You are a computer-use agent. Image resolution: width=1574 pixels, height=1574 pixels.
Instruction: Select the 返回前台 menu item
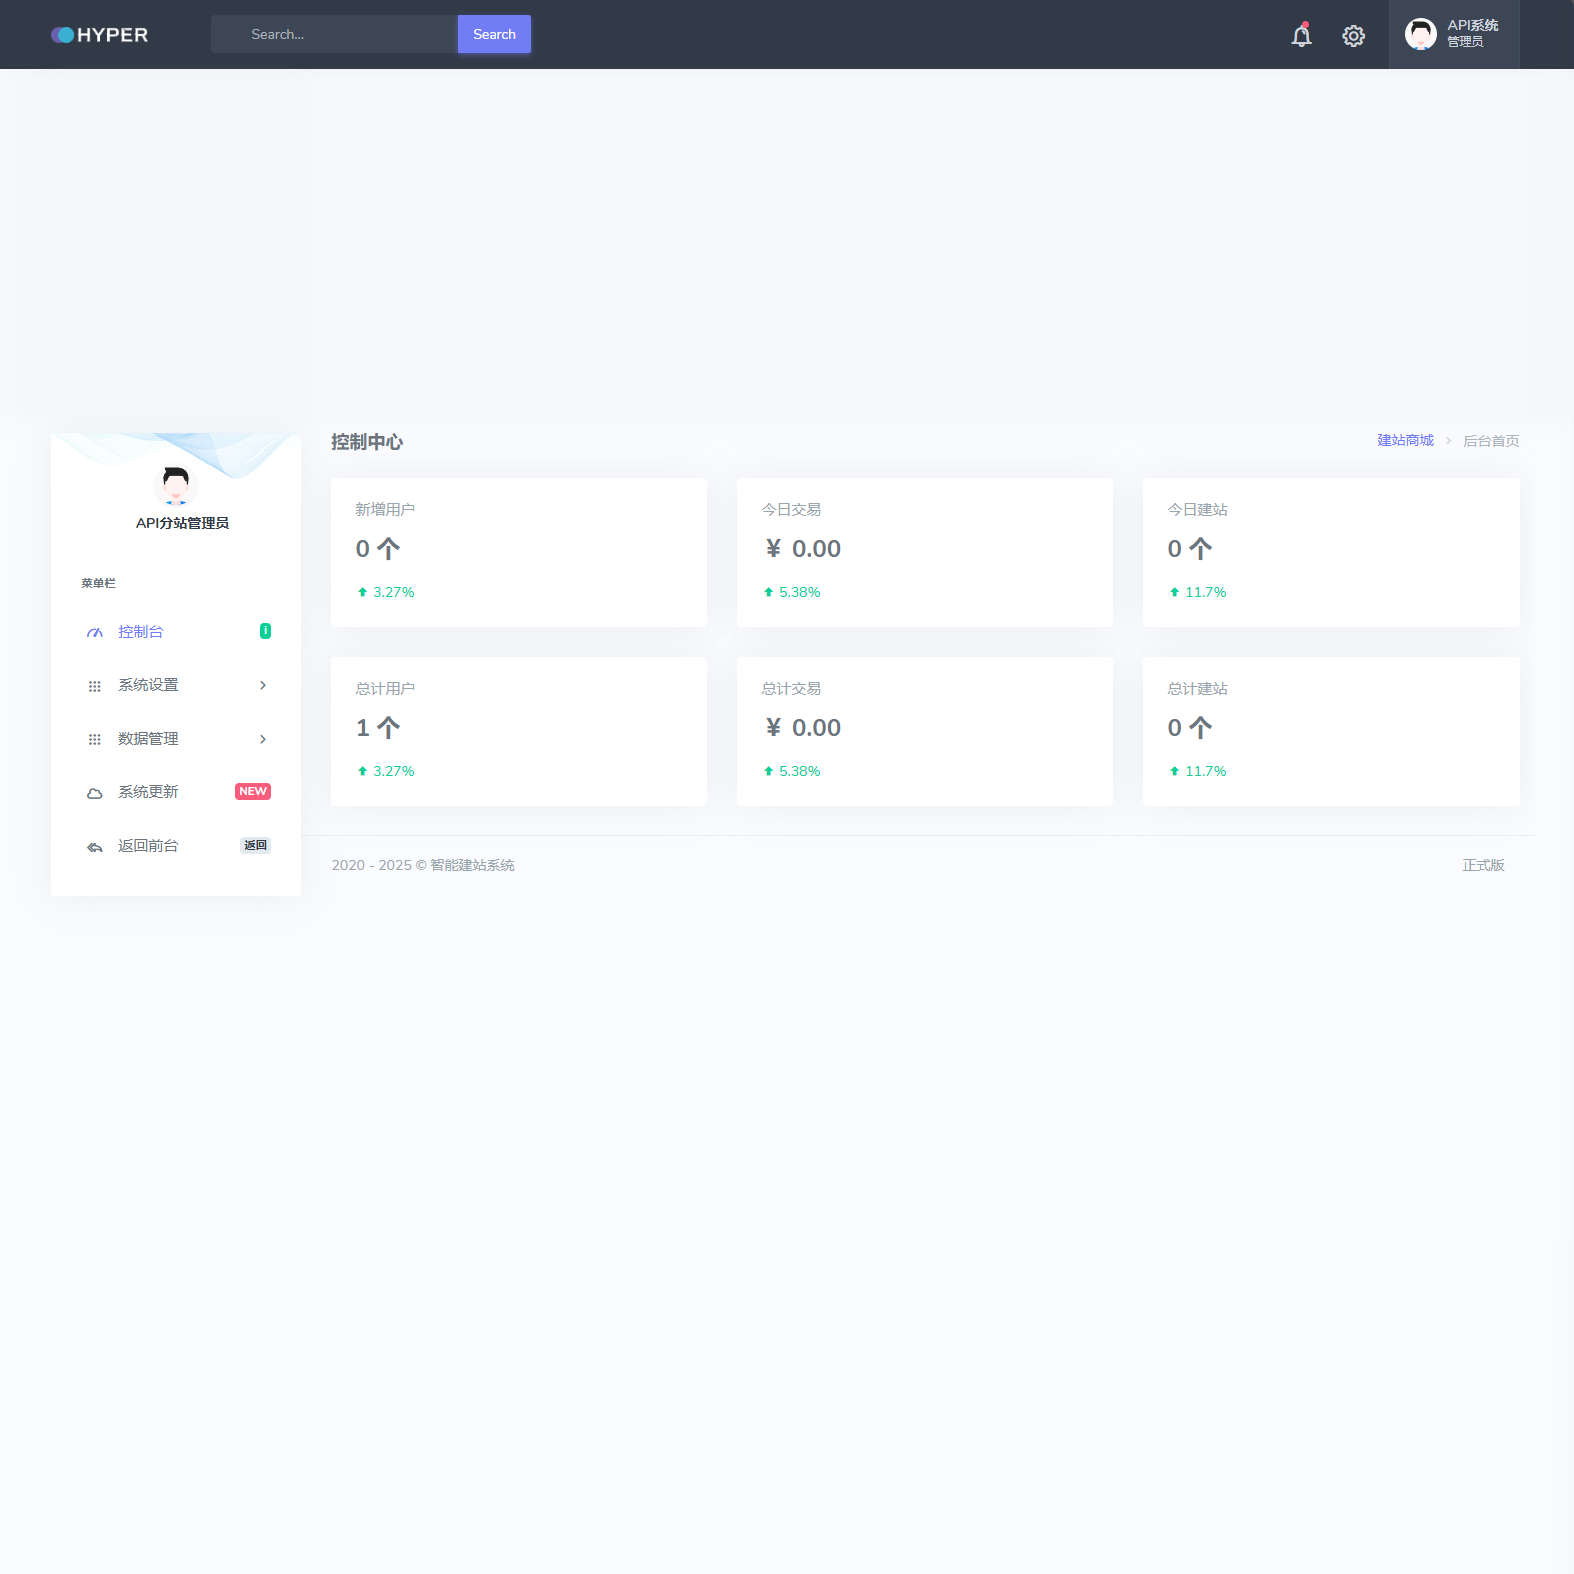coord(176,846)
